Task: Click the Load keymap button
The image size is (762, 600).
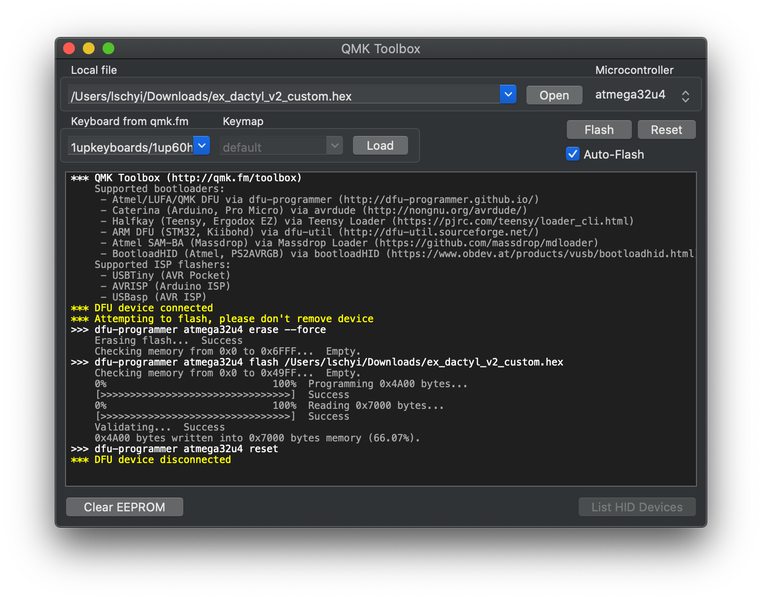Action: click(x=380, y=146)
